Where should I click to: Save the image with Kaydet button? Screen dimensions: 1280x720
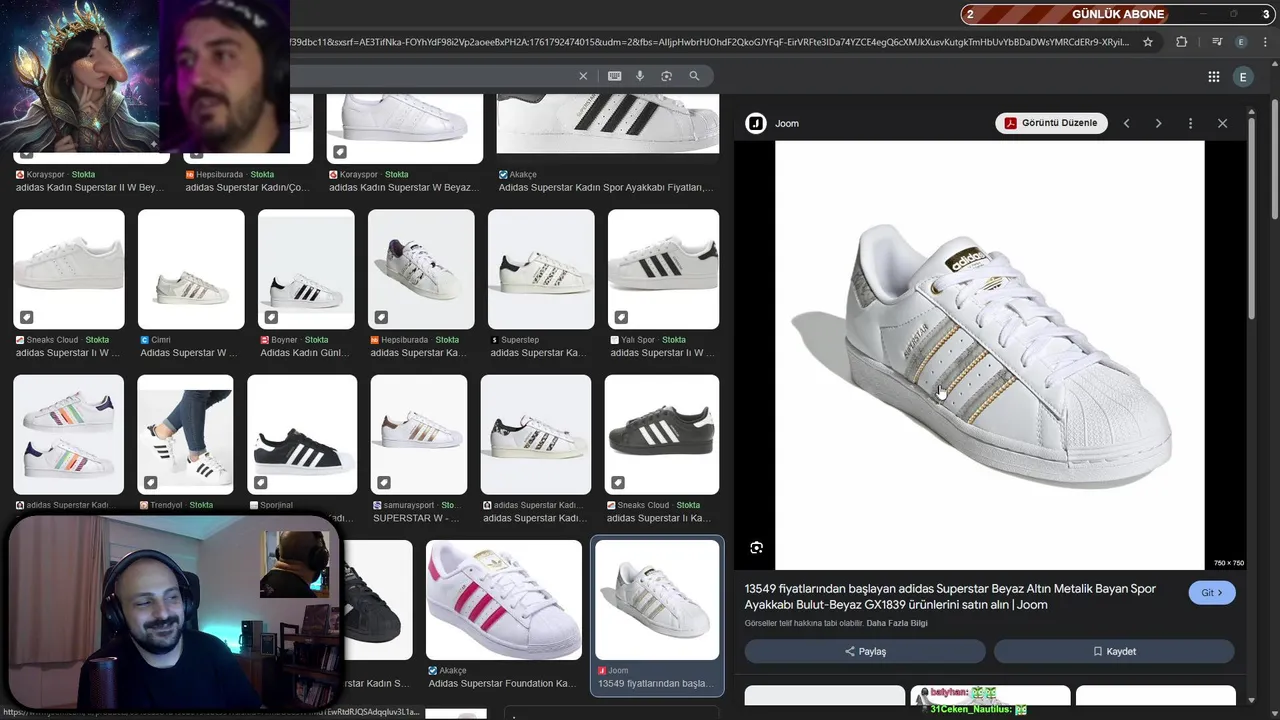tap(1114, 651)
